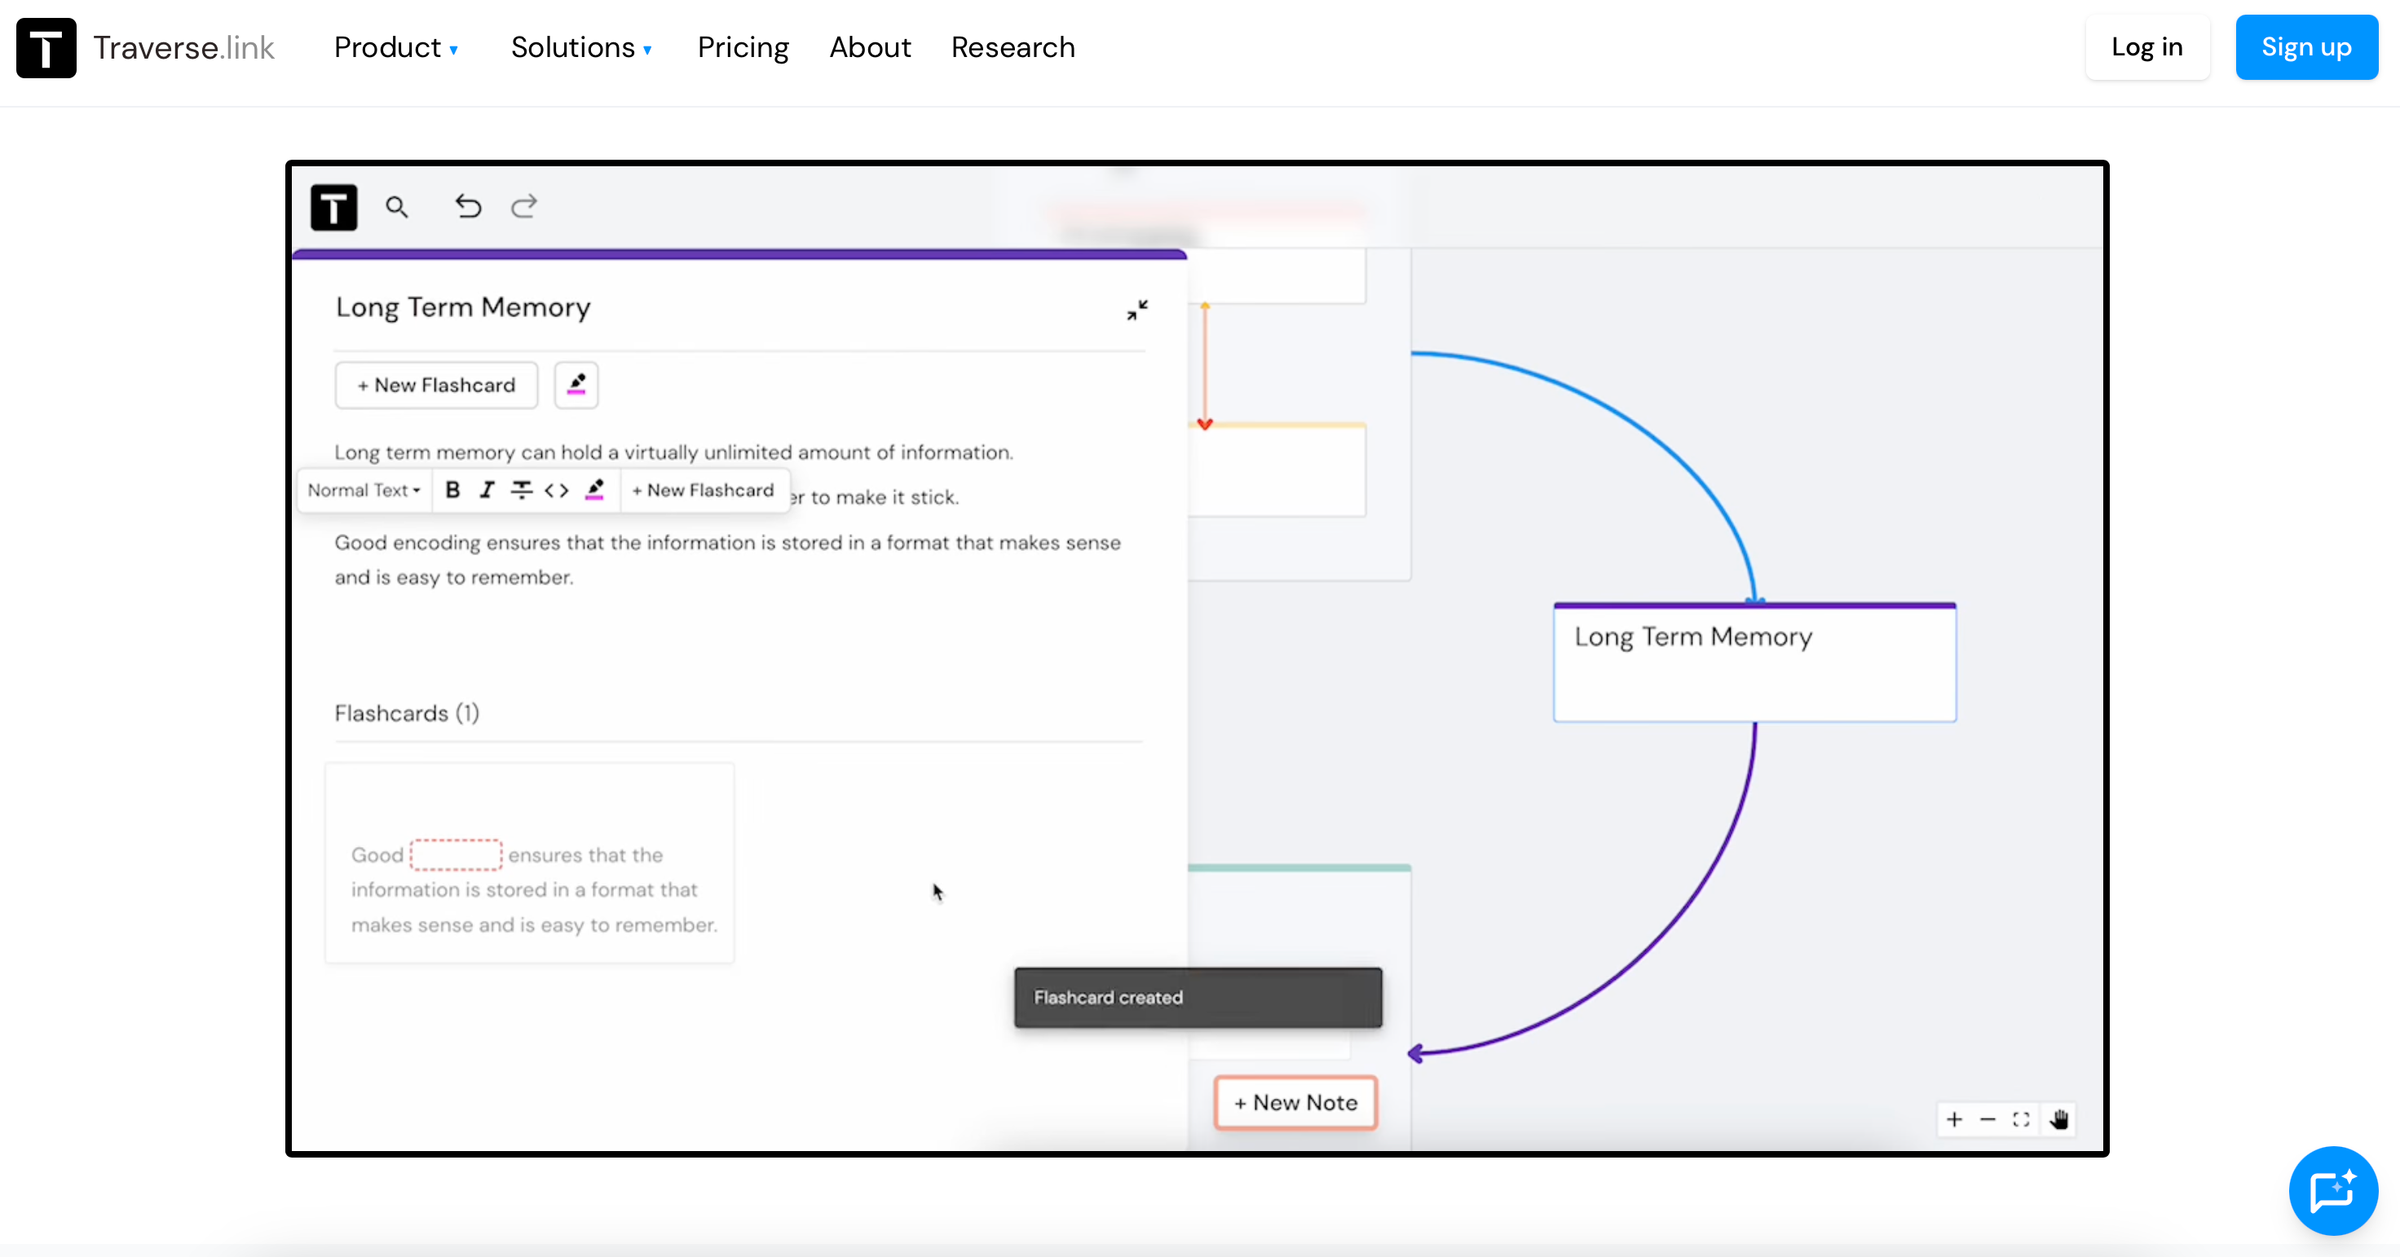Open the Normal Text style dropdown
Image resolution: width=2400 pixels, height=1257 pixels.
[363, 490]
